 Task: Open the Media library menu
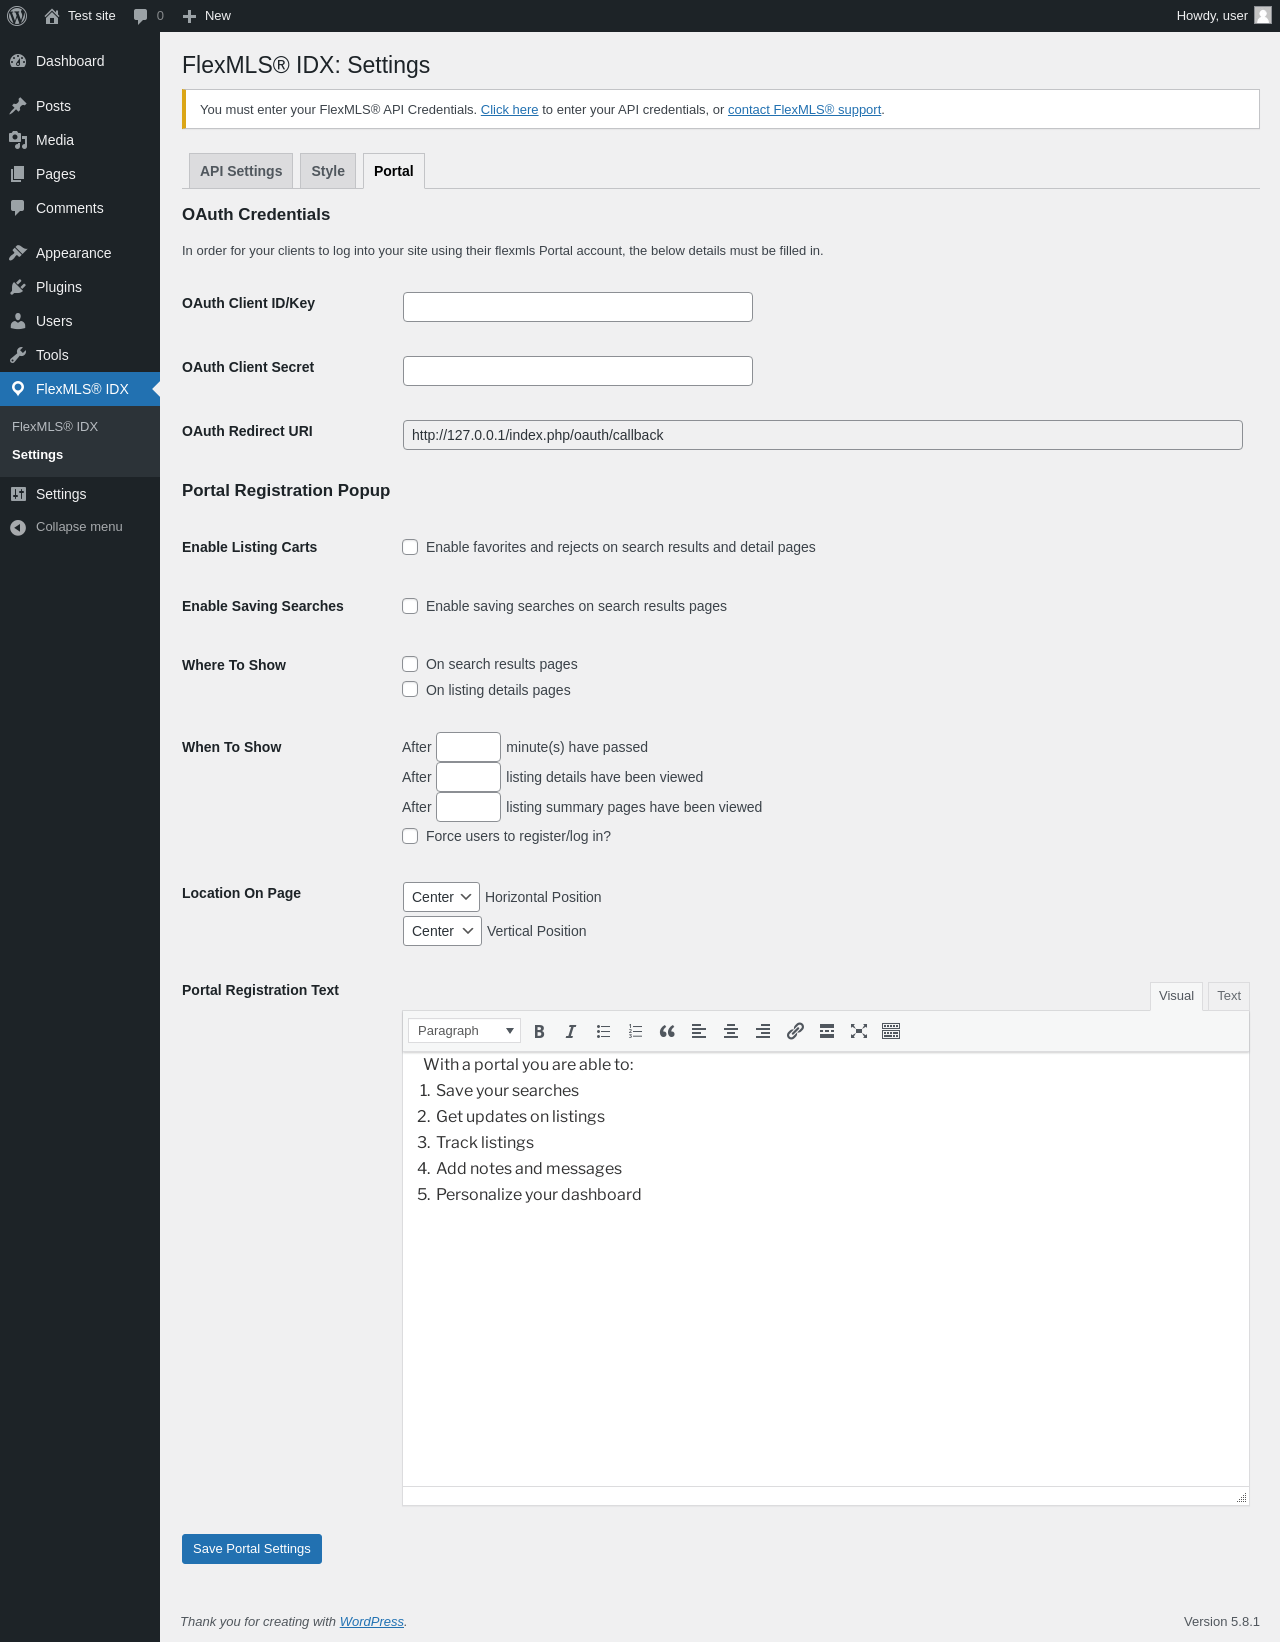point(80,140)
